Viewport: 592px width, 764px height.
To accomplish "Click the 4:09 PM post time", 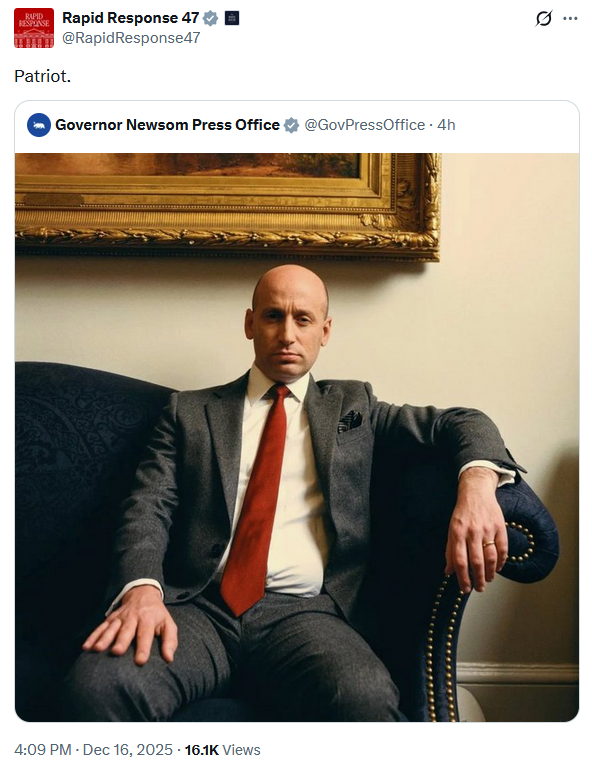I will pyautogui.click(x=42, y=749).
